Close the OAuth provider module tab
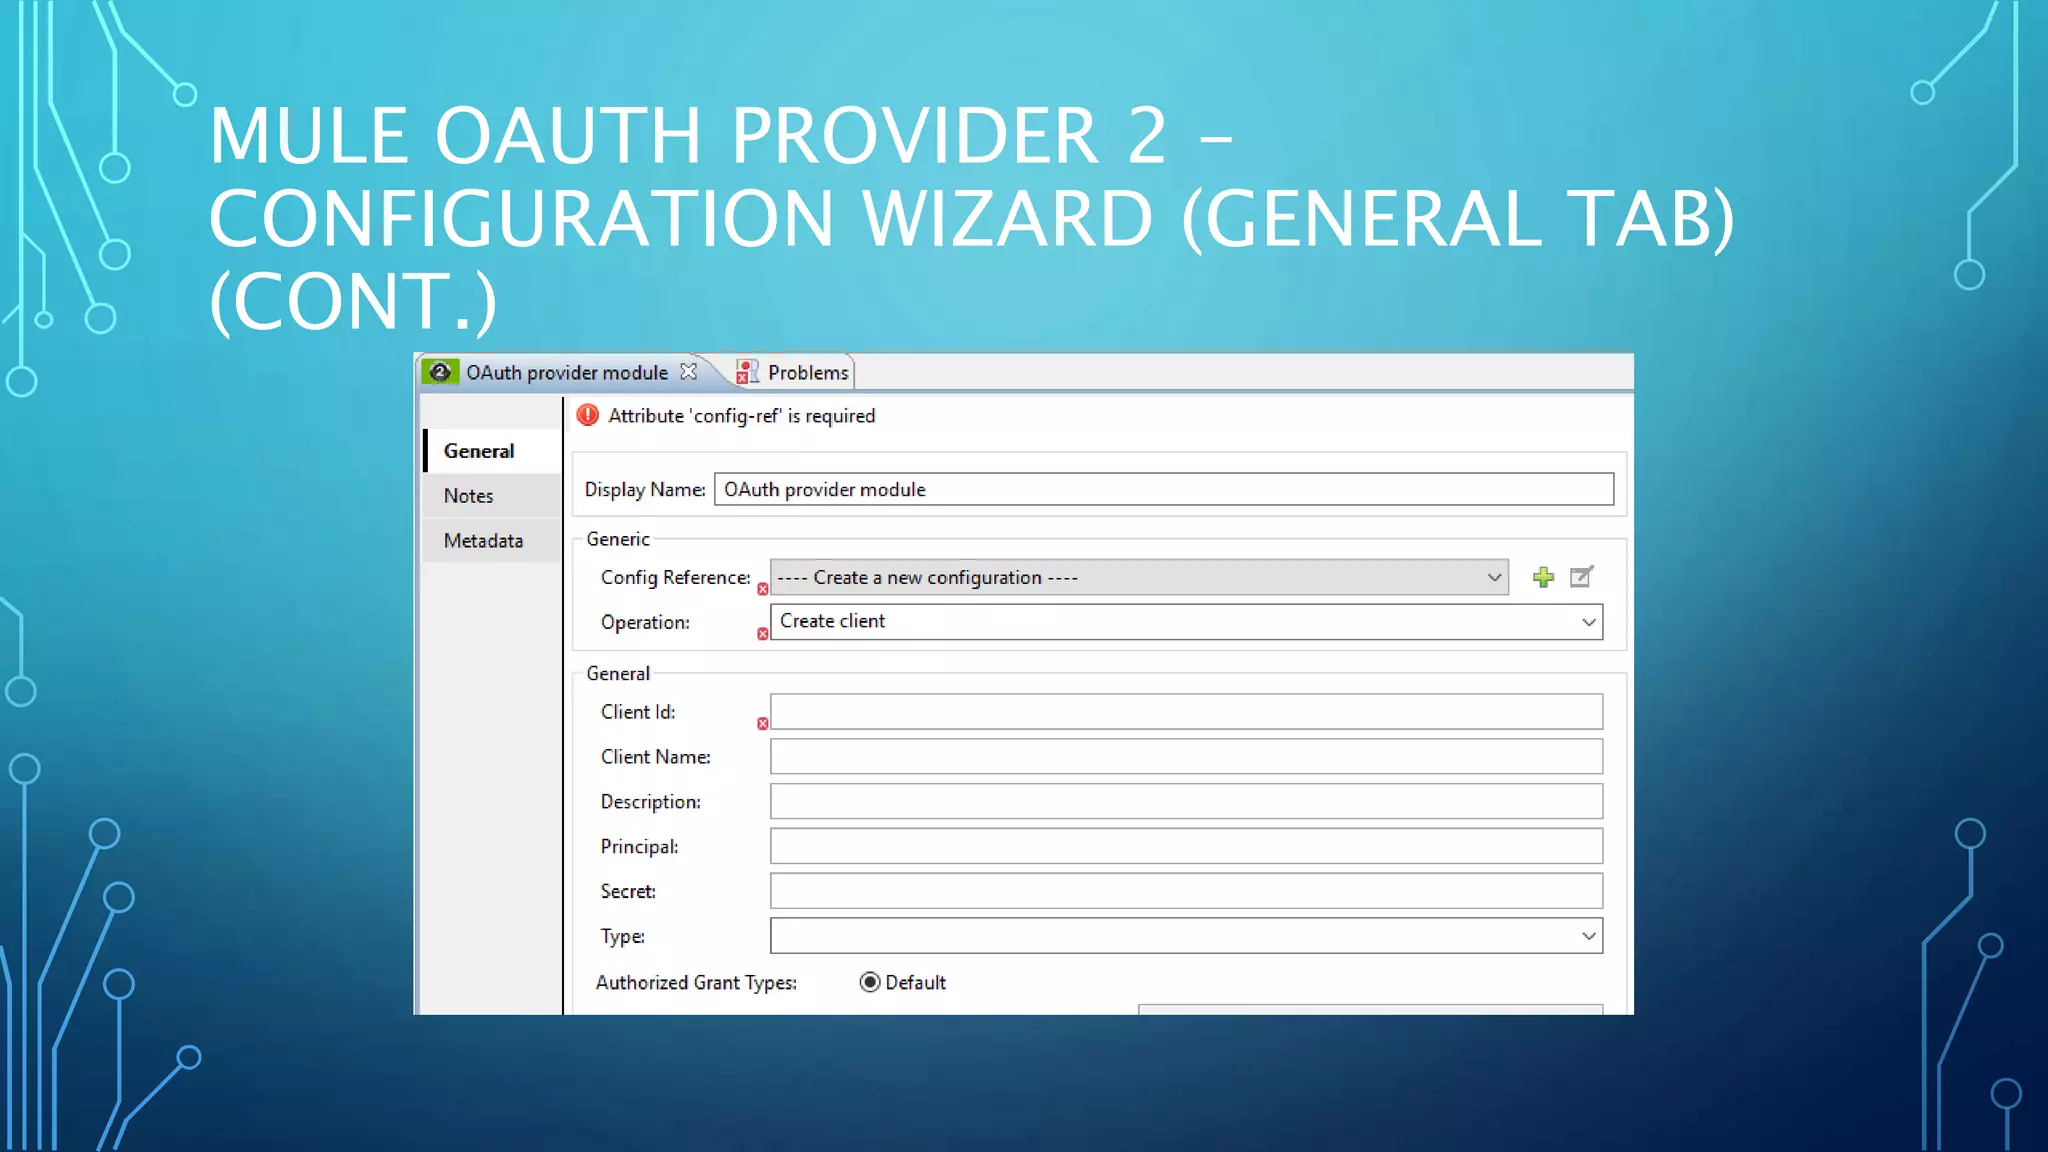 tap(688, 371)
